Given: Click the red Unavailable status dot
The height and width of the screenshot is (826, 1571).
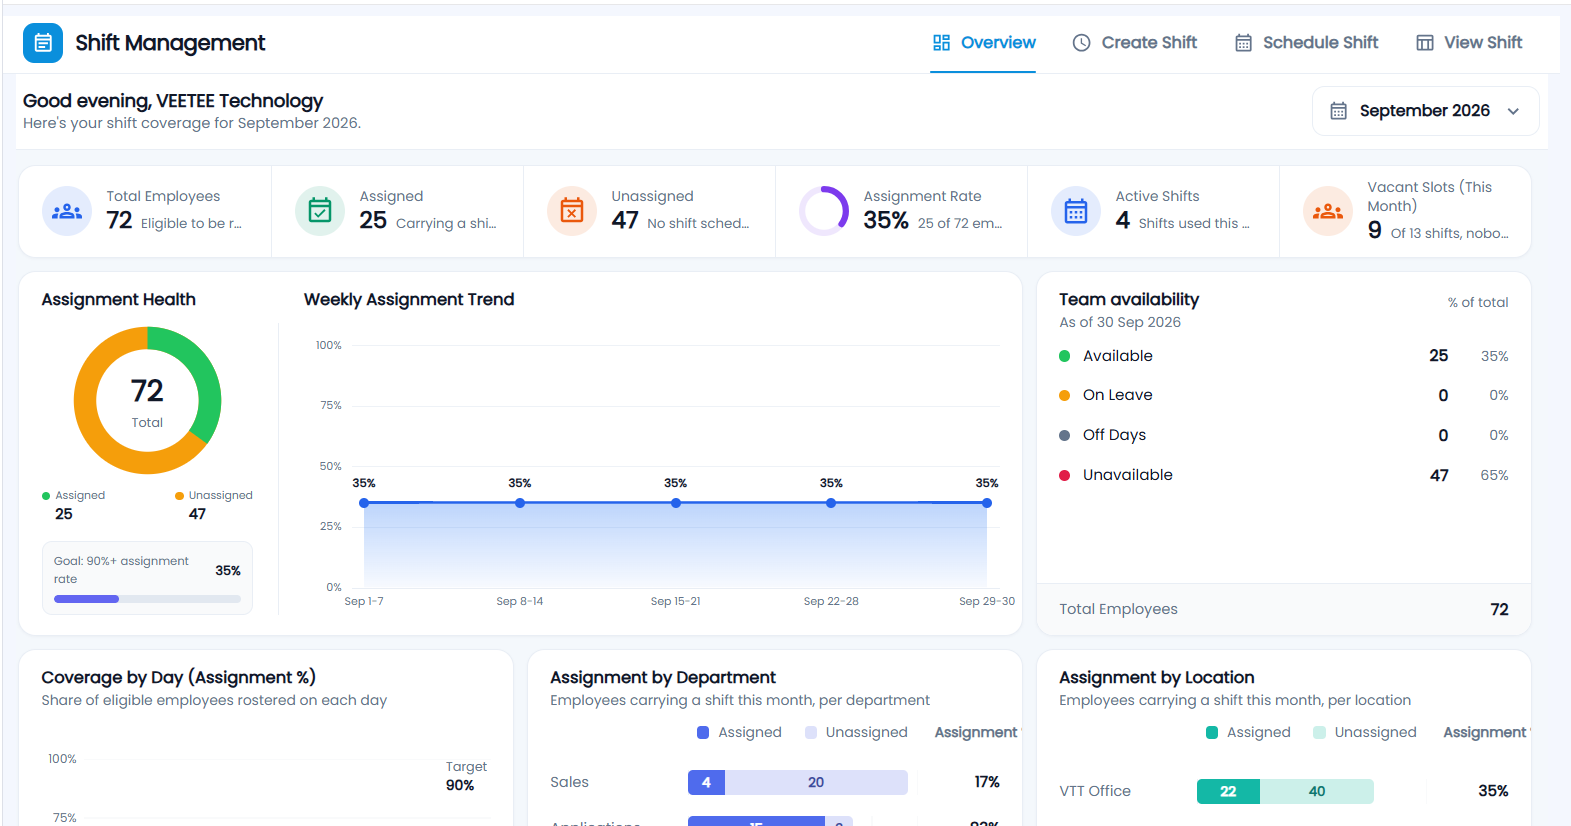Looking at the screenshot, I should click(1064, 475).
